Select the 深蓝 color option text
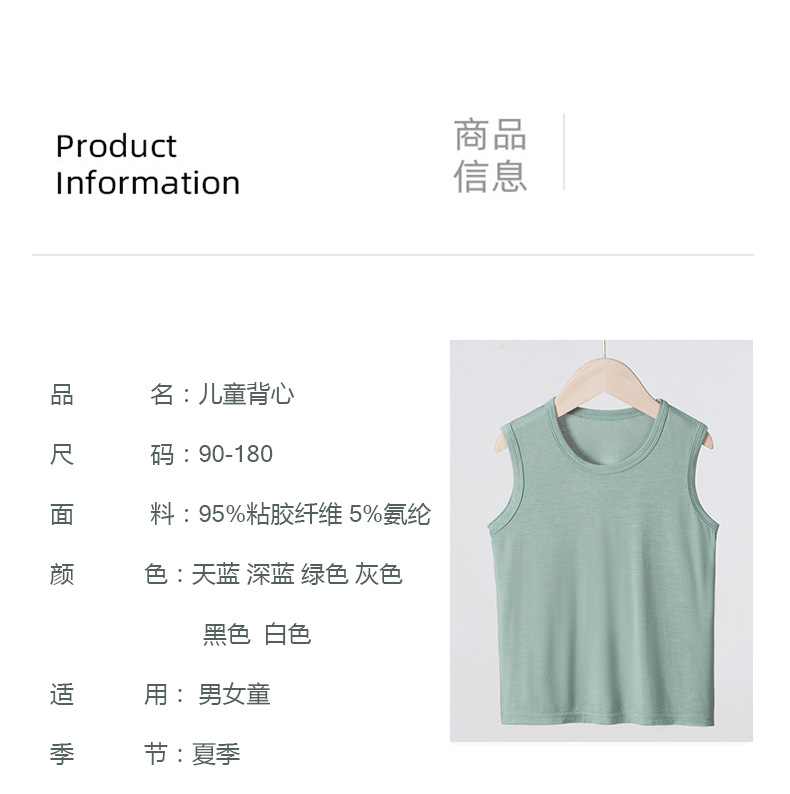Screen dimensions: 790x794 click(x=270, y=574)
